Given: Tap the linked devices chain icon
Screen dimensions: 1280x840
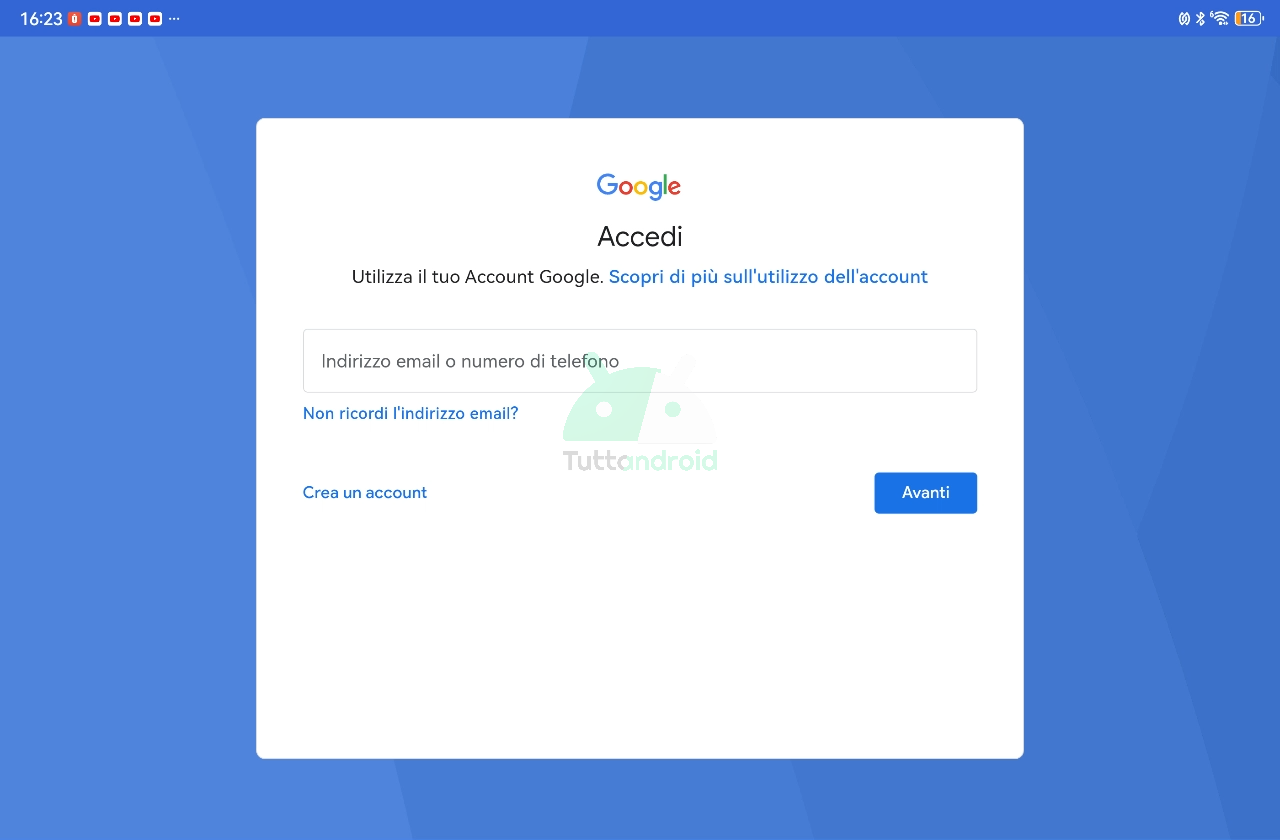Looking at the screenshot, I should click(x=1184, y=18).
